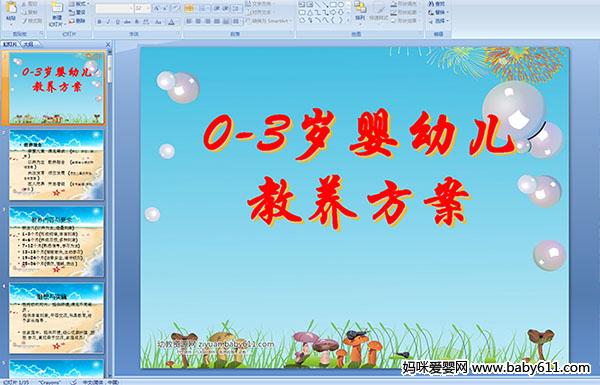Switch to the Slides (幻灯片) pane tab
This screenshot has width=600, height=385.
(10, 44)
